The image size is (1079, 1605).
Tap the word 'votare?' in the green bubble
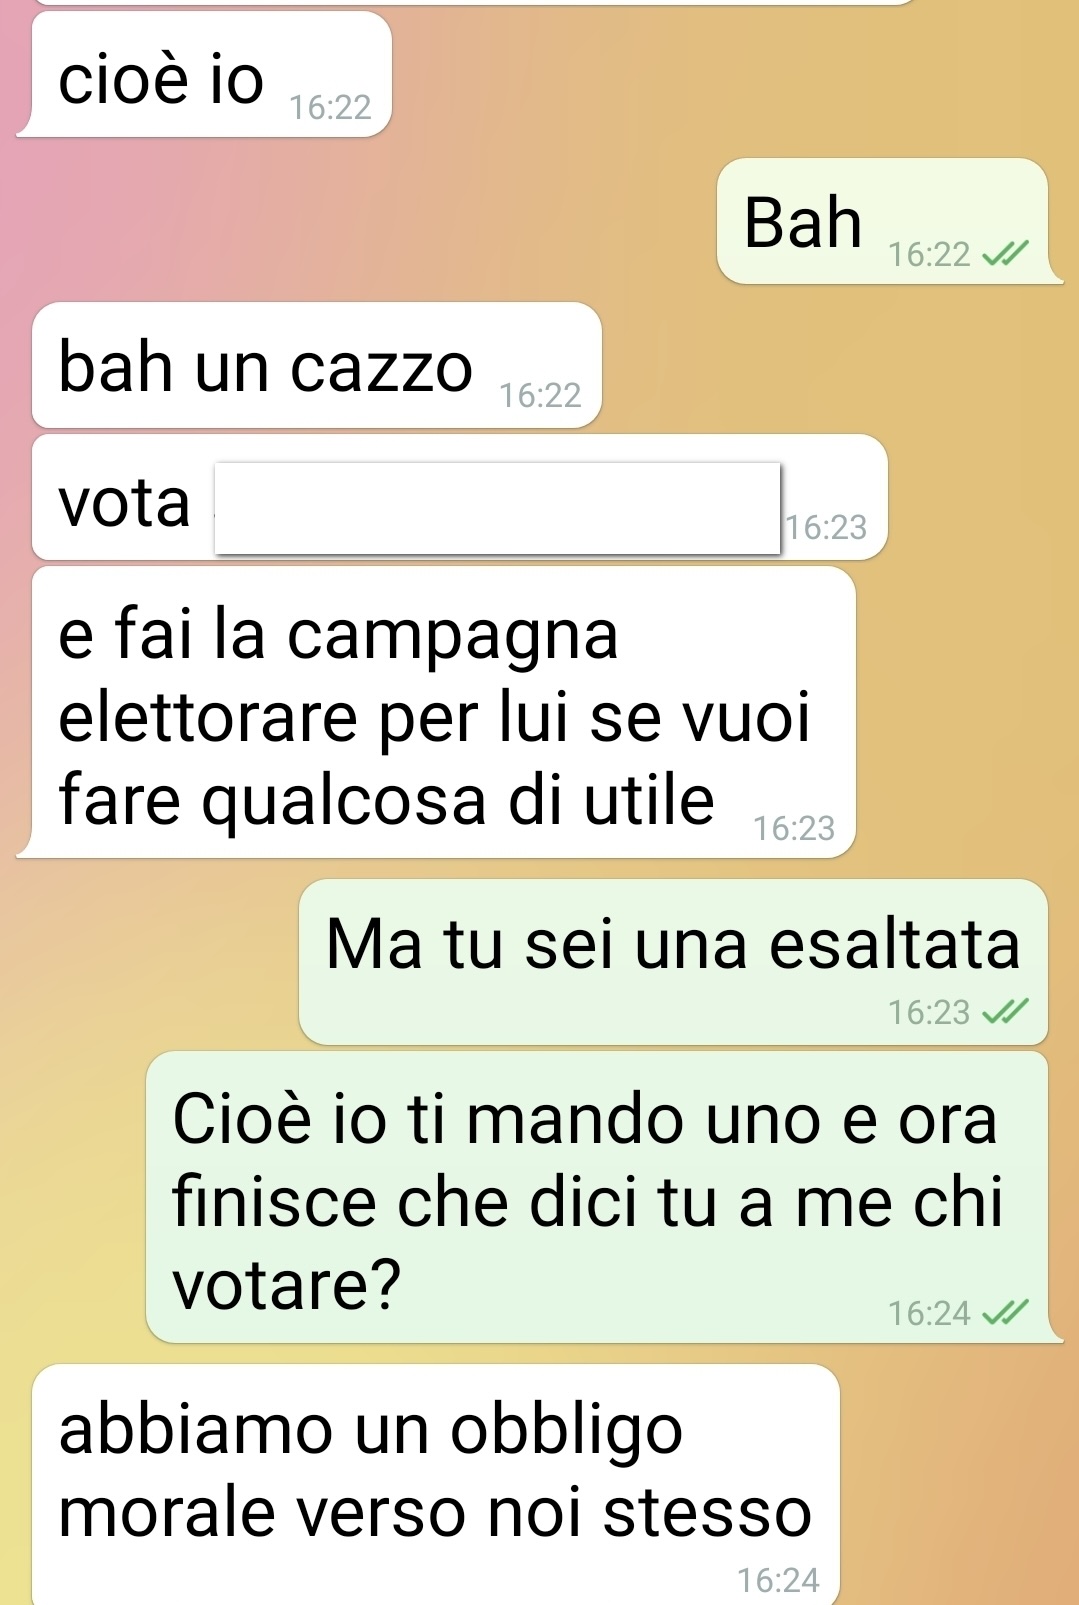pos(287,1285)
